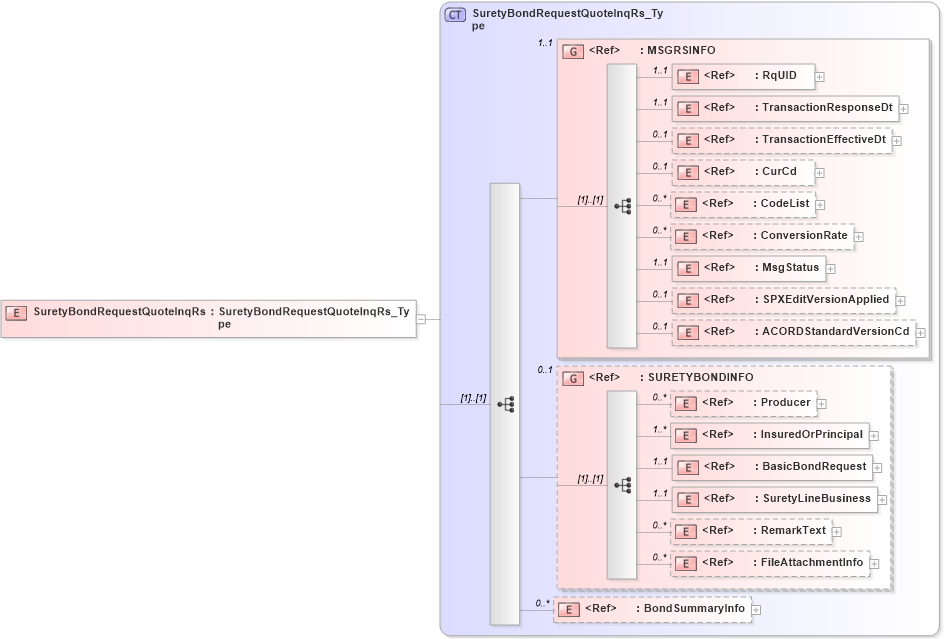Expand the ACORDStandardVersionCd element details

coord(920,332)
